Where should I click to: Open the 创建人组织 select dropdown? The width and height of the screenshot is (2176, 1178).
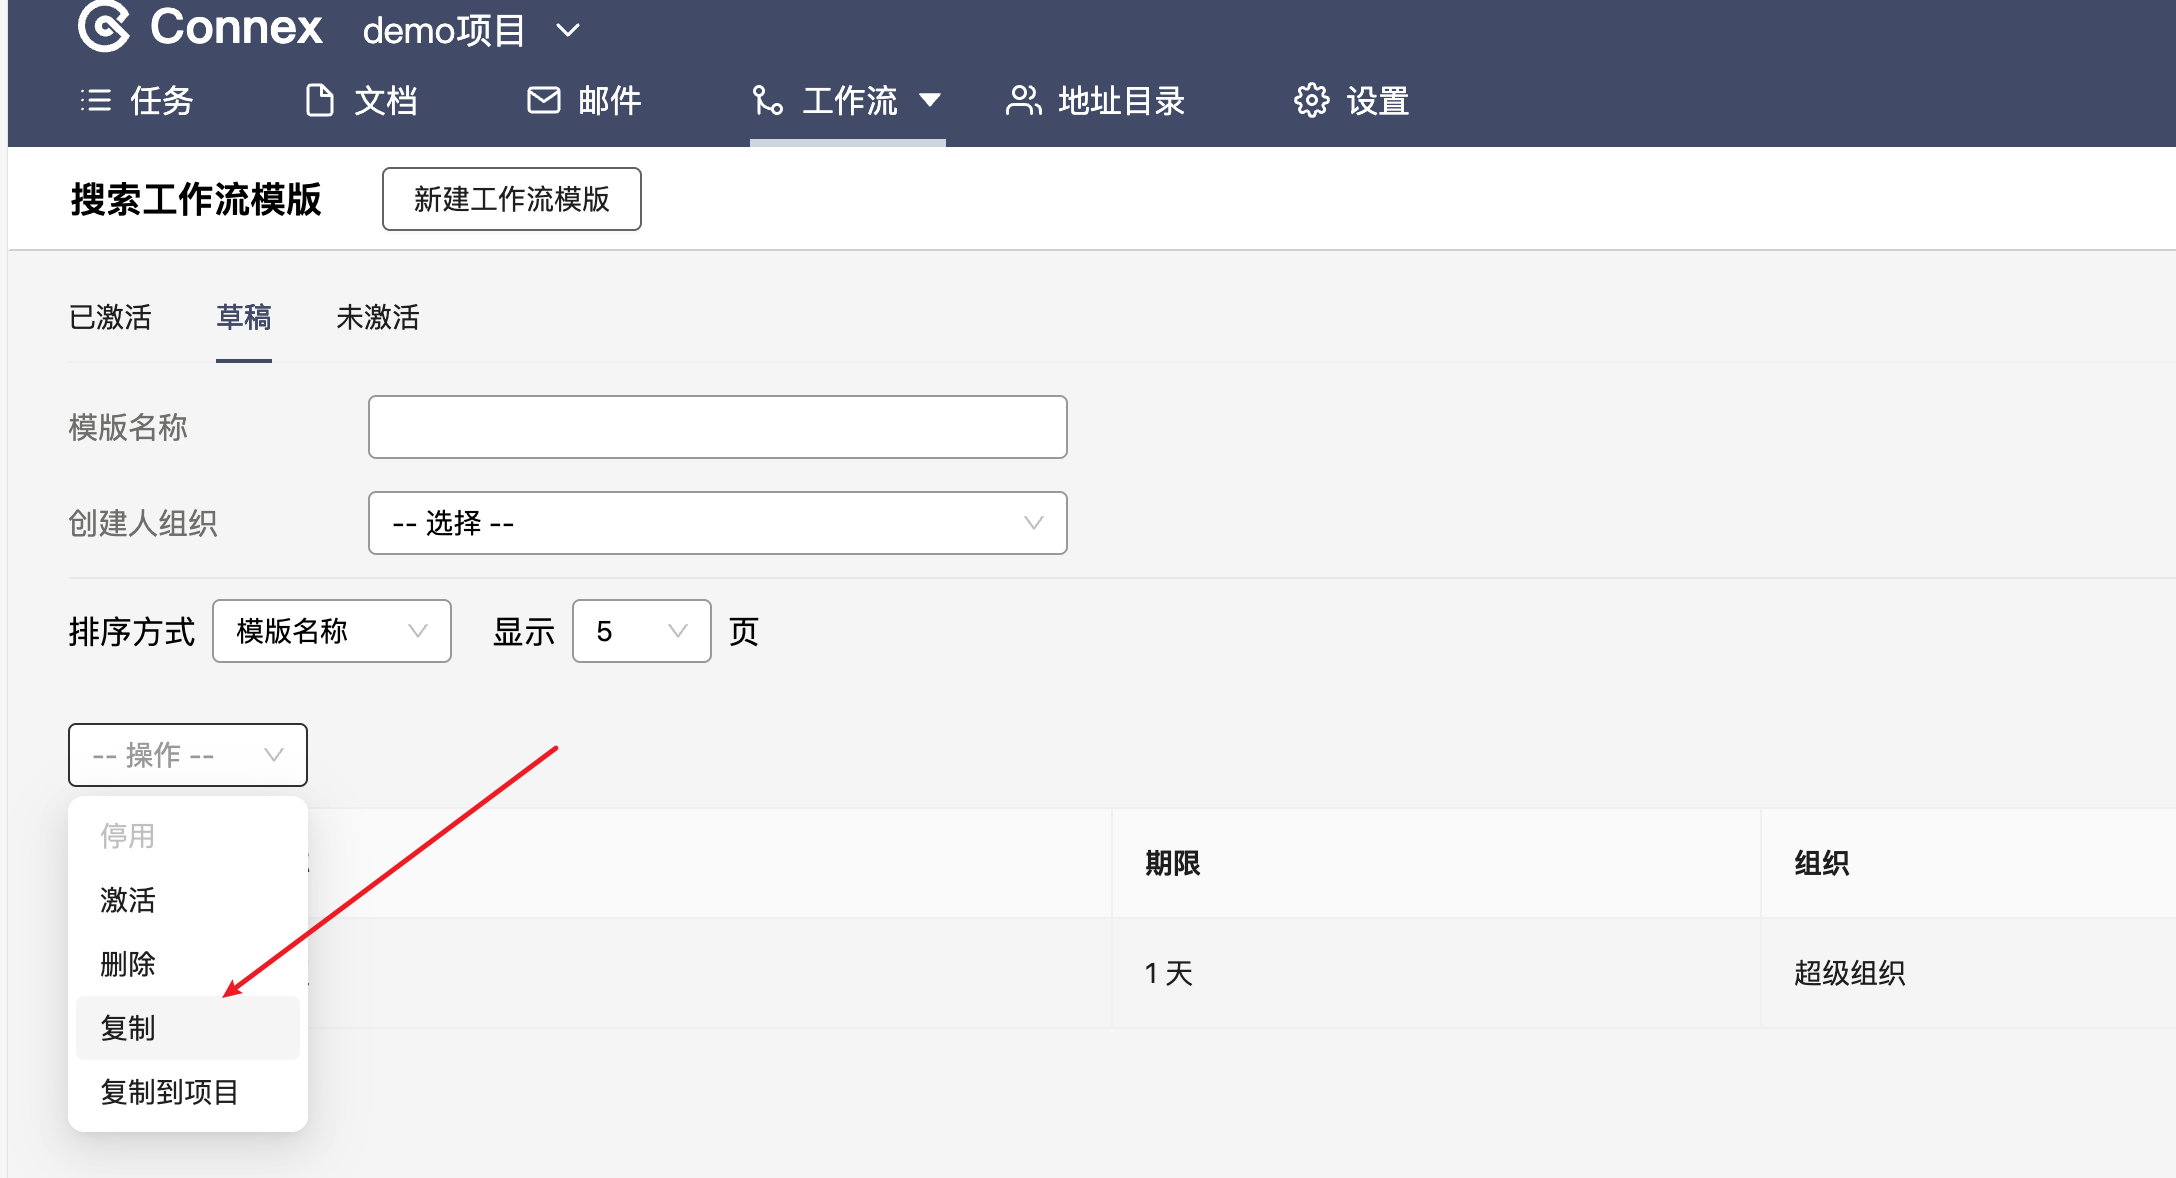(717, 523)
